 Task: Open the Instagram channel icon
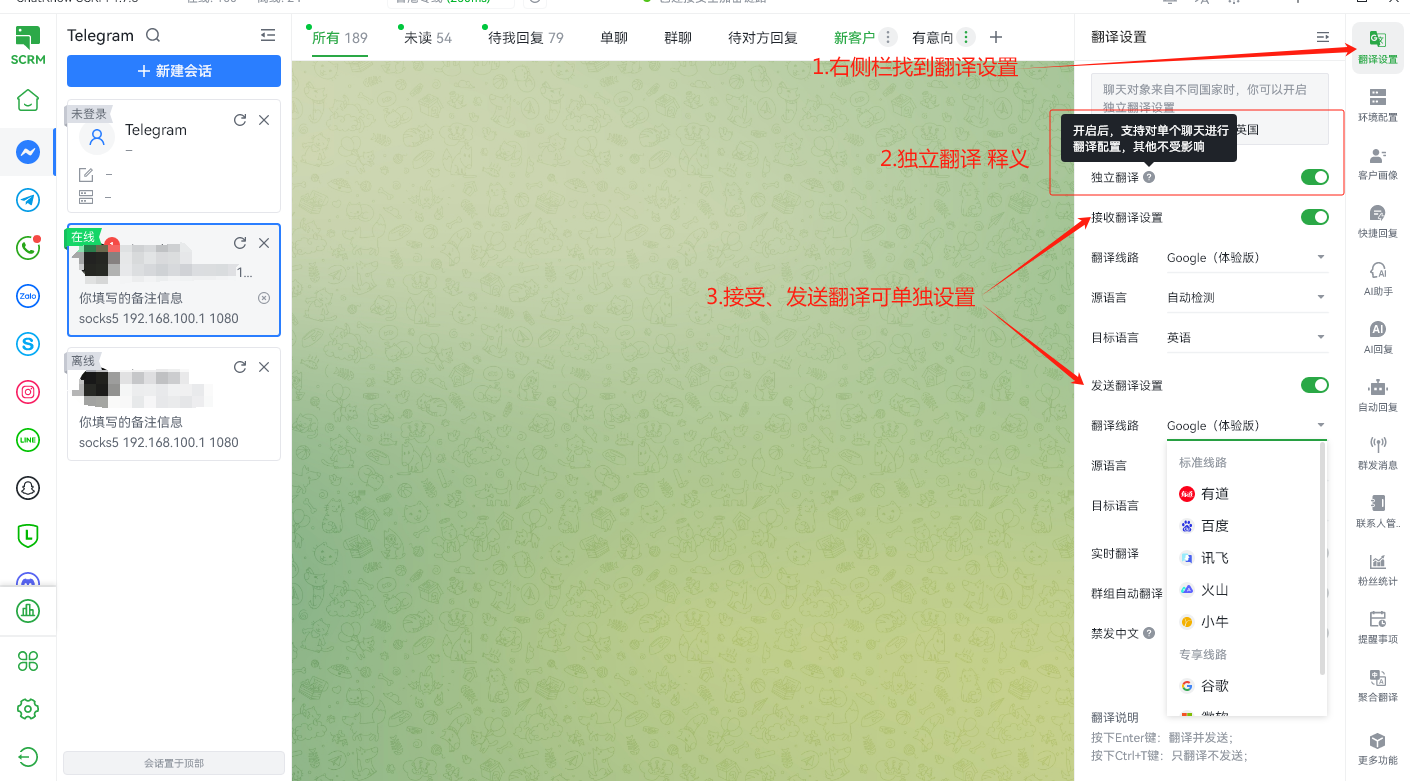click(x=28, y=392)
